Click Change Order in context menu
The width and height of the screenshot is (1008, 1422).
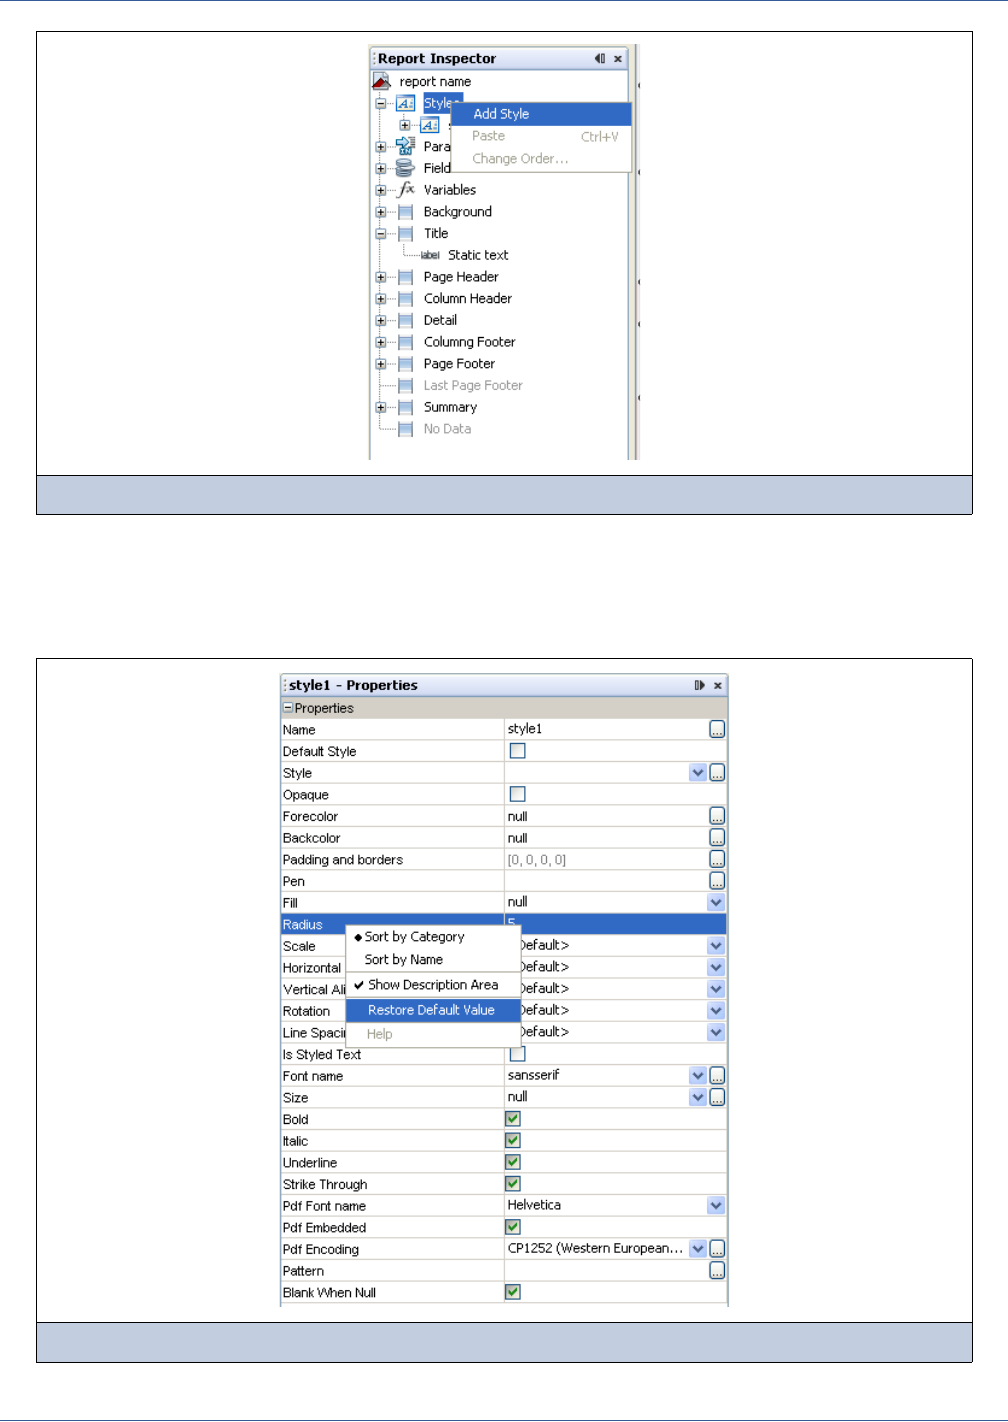pos(541,159)
